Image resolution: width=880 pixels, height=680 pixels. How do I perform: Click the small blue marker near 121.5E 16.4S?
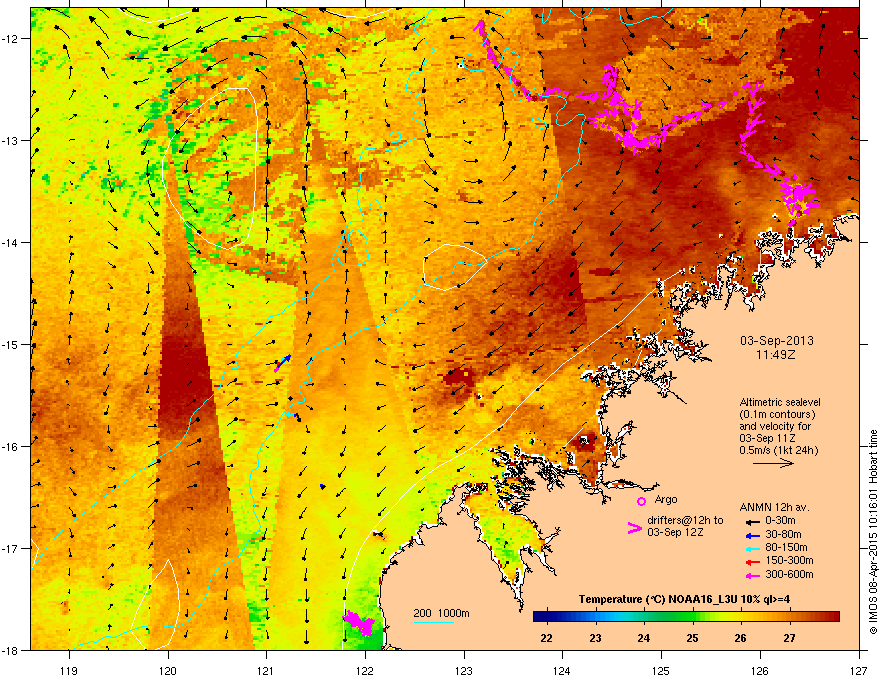click(x=322, y=486)
